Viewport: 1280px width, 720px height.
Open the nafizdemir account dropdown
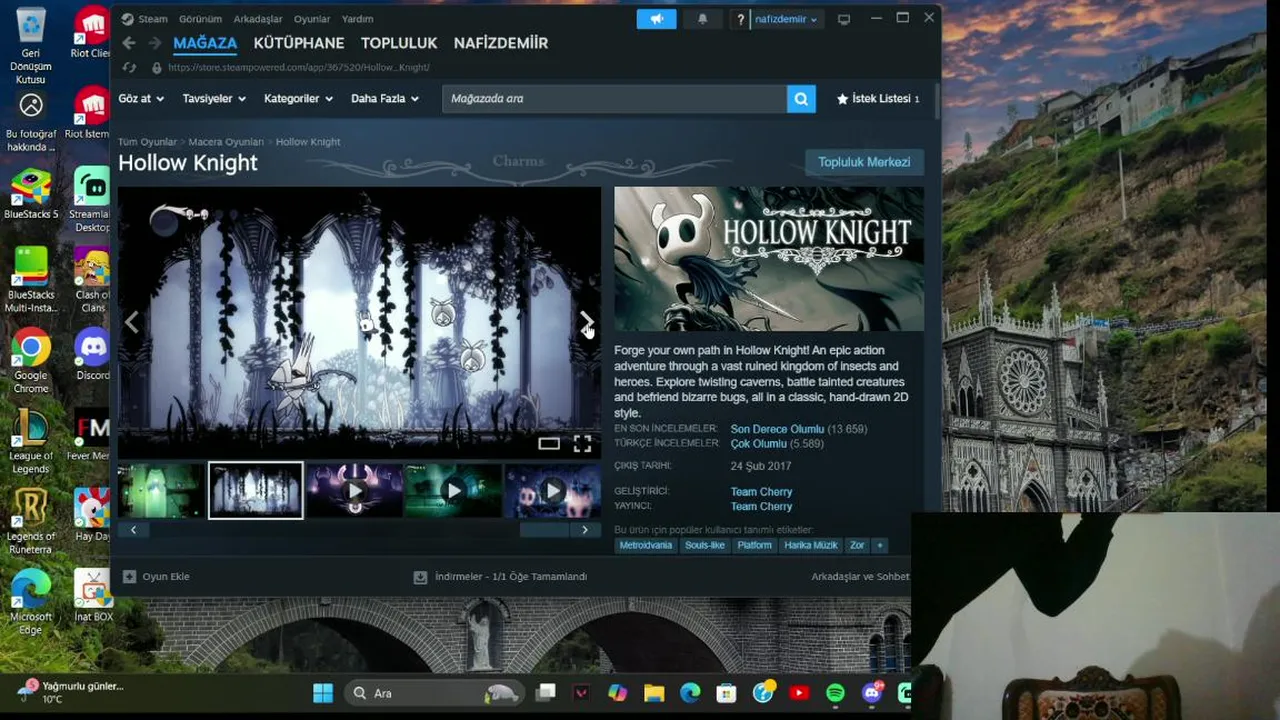coord(786,19)
